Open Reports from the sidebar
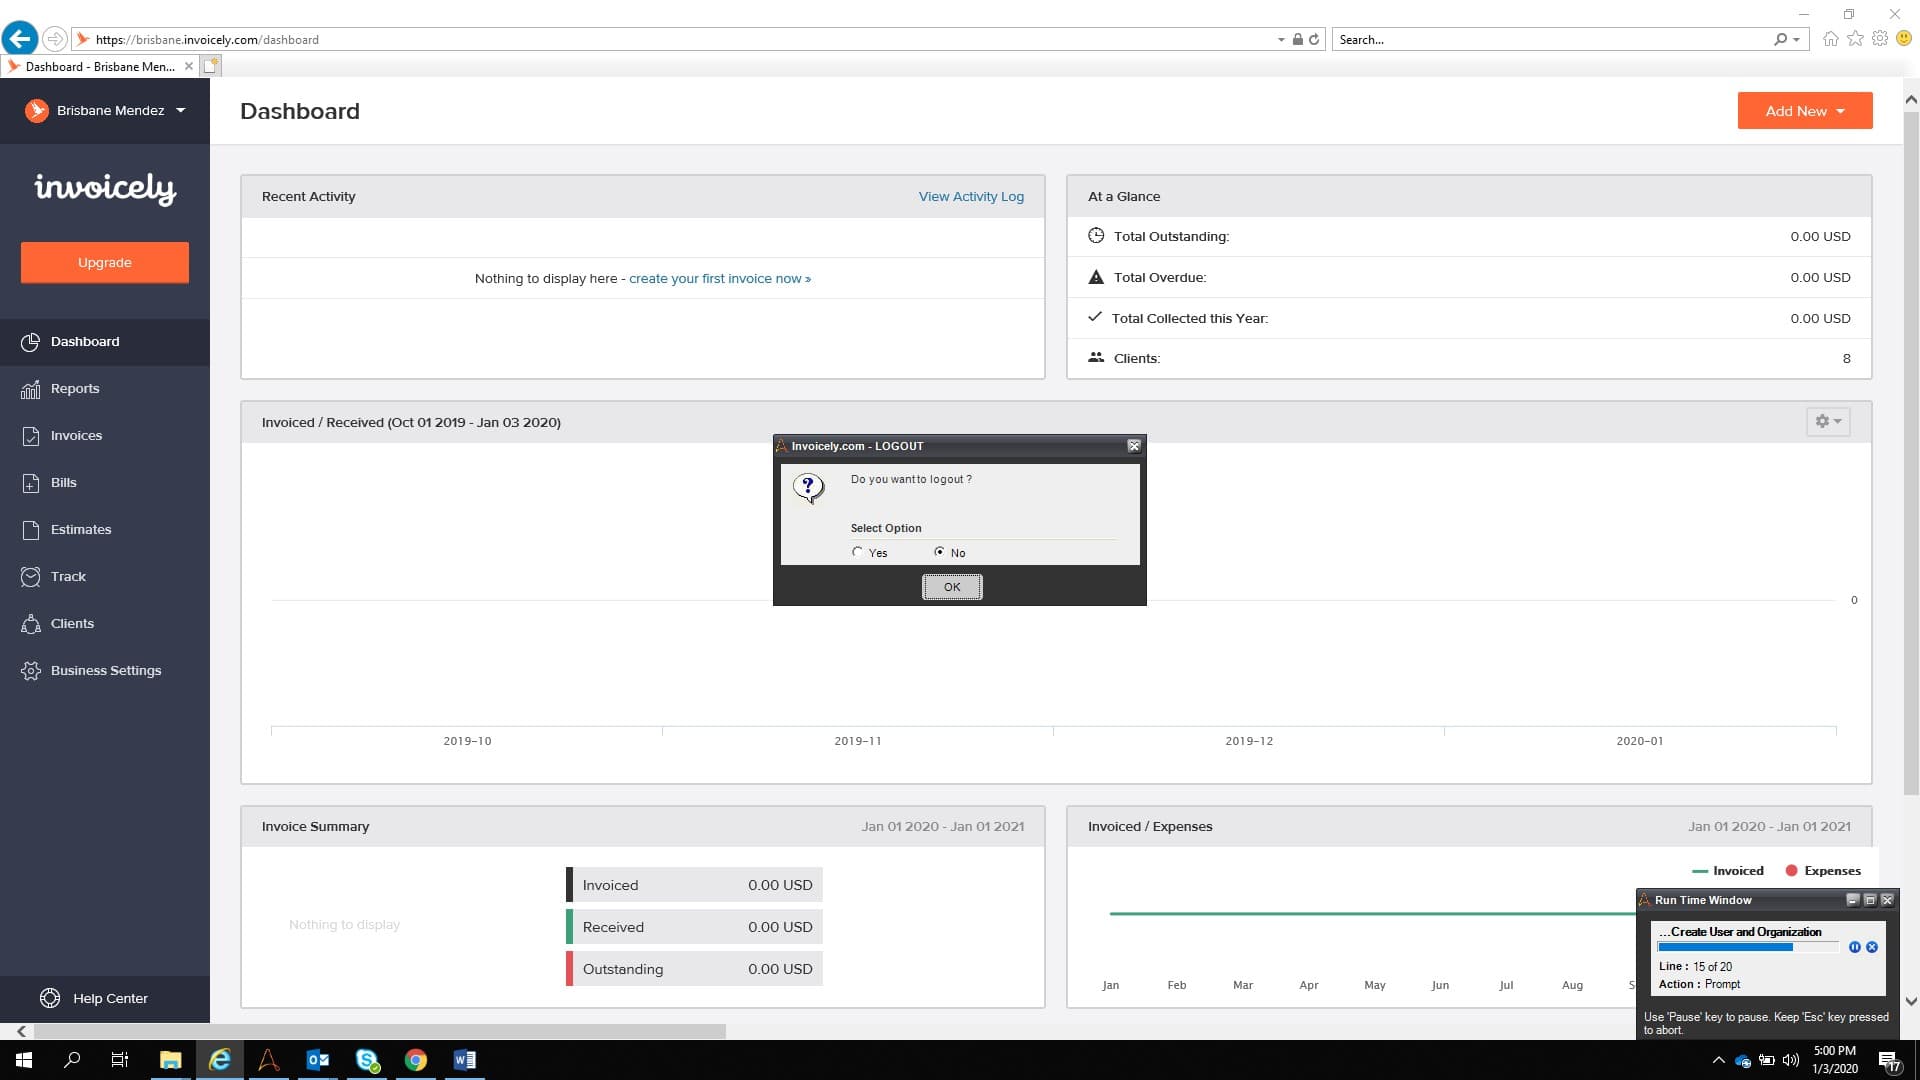The image size is (1920, 1080). (x=105, y=389)
